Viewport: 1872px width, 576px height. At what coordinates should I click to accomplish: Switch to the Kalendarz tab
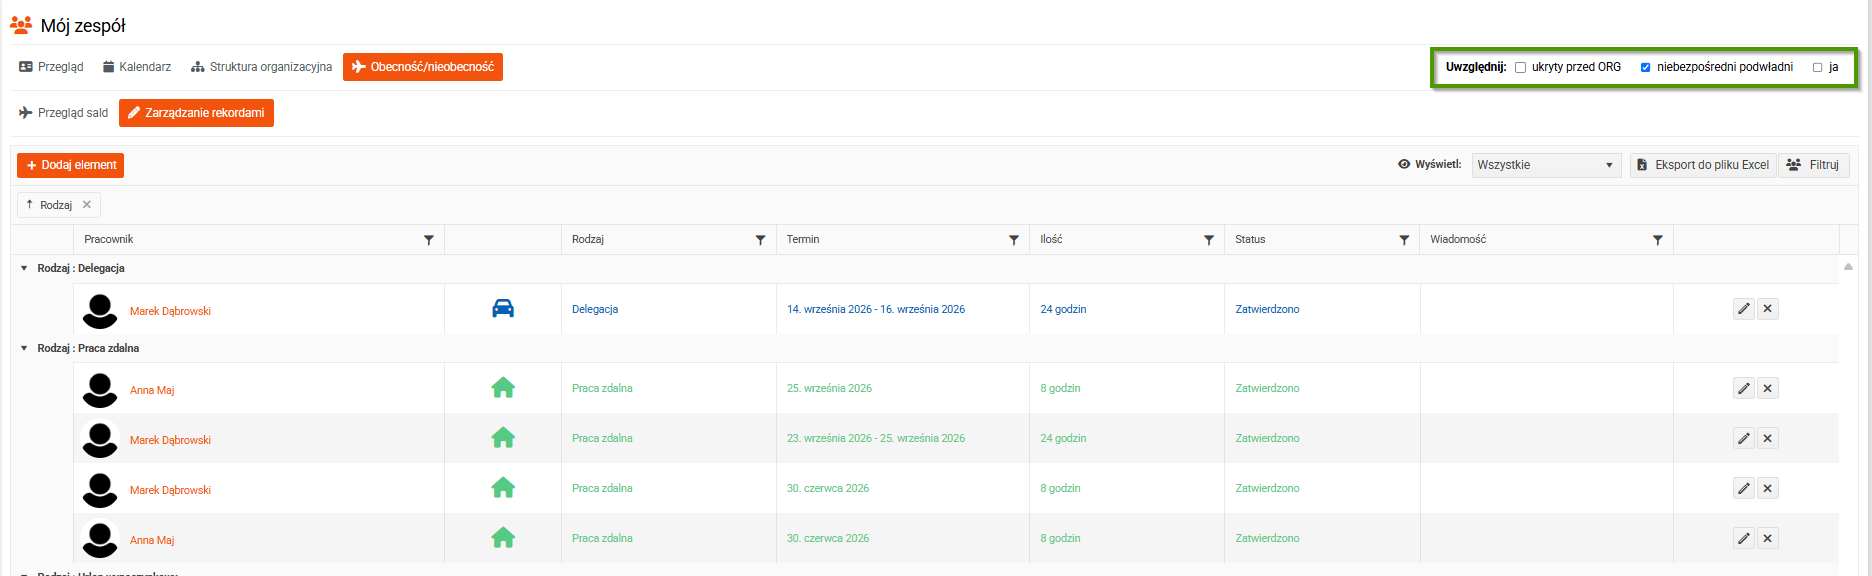137,67
